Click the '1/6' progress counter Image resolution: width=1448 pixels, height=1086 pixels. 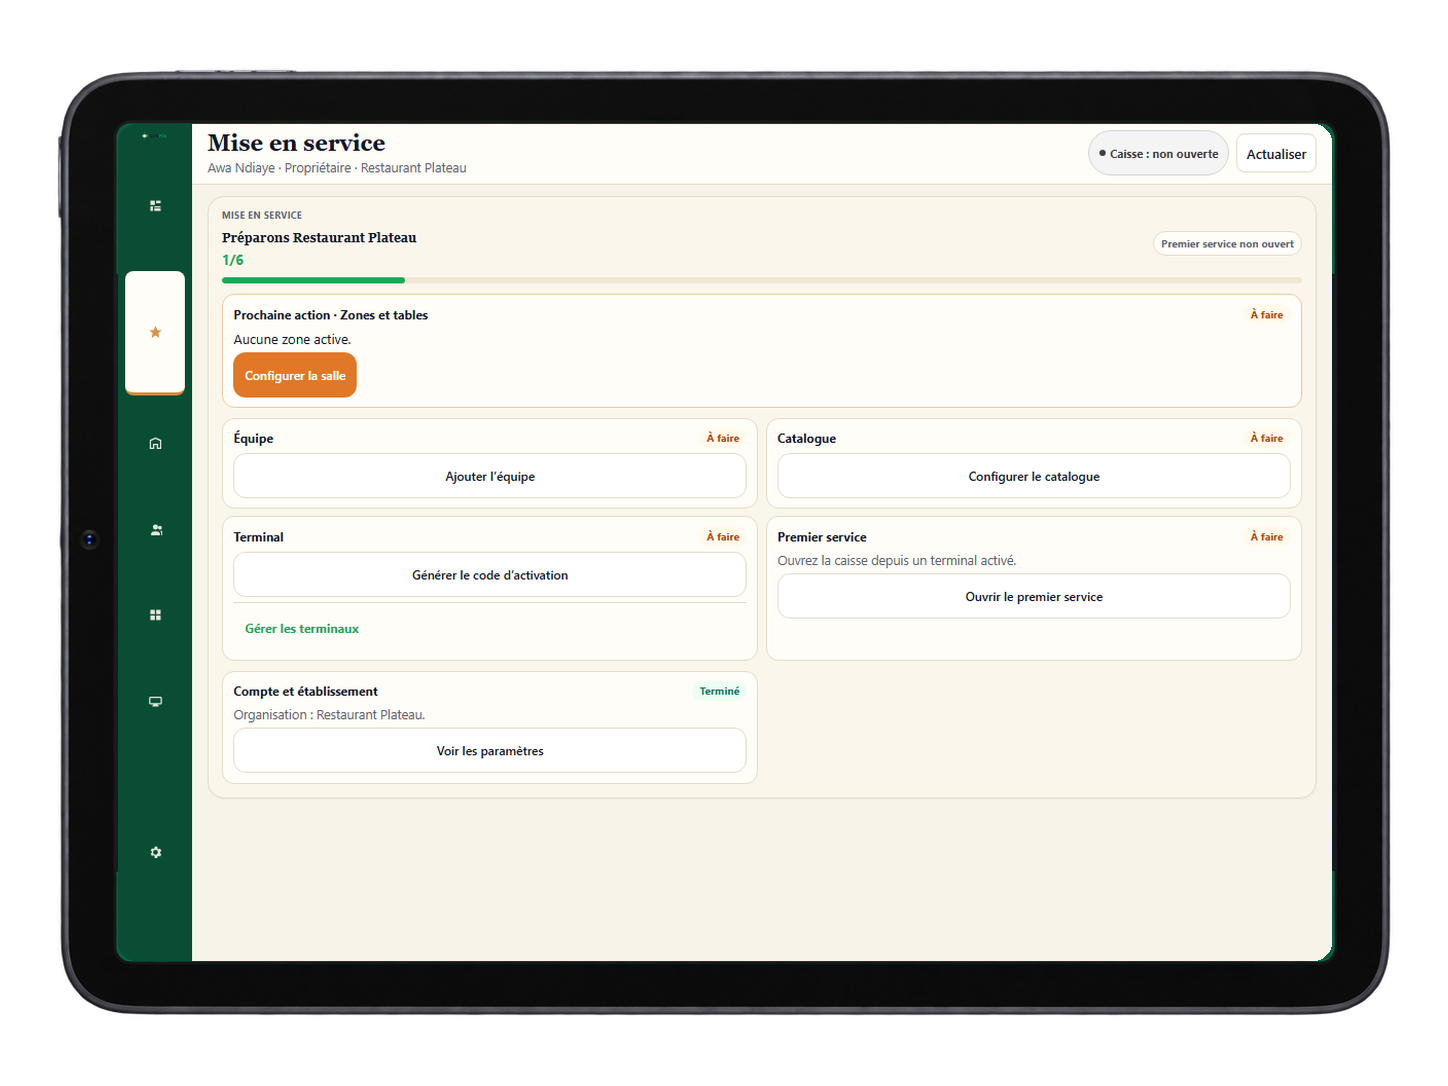[x=233, y=260]
